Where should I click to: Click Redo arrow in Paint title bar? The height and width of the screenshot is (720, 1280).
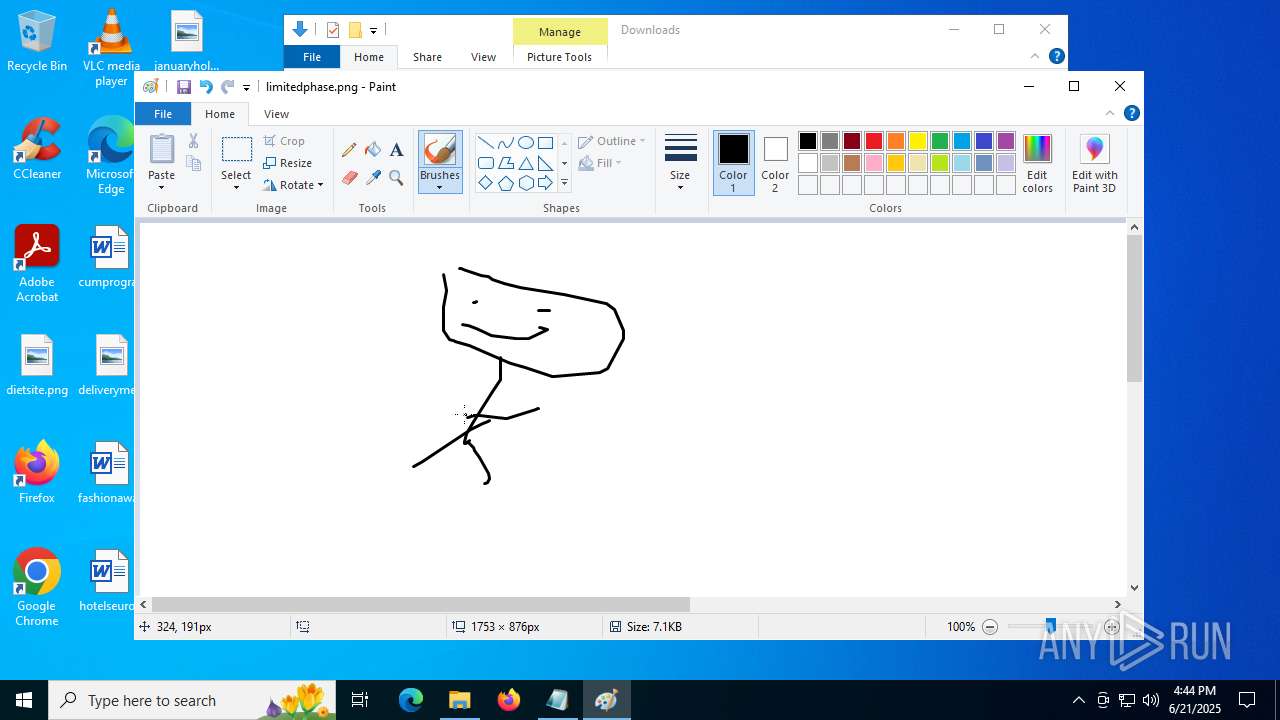tap(228, 87)
